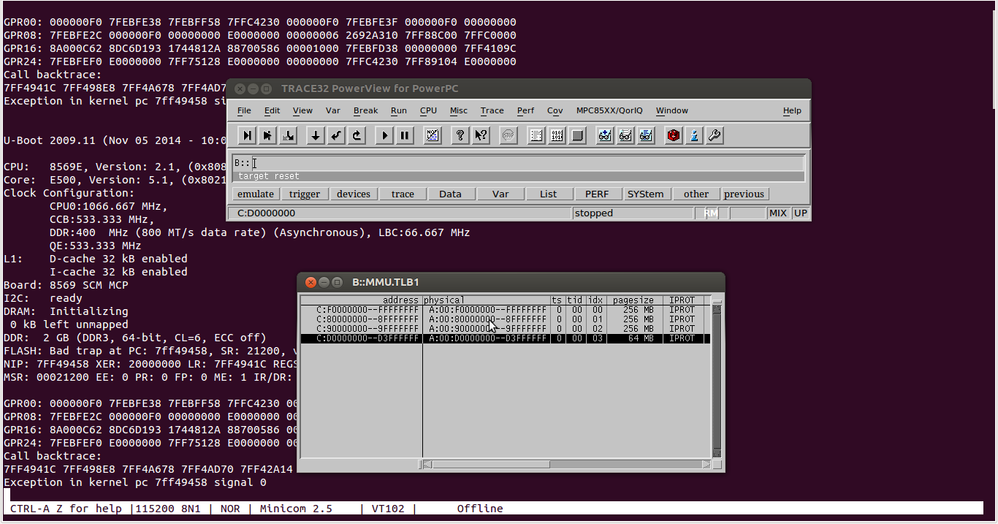
Task: Click the 'other' softkey button
Action: coord(696,194)
